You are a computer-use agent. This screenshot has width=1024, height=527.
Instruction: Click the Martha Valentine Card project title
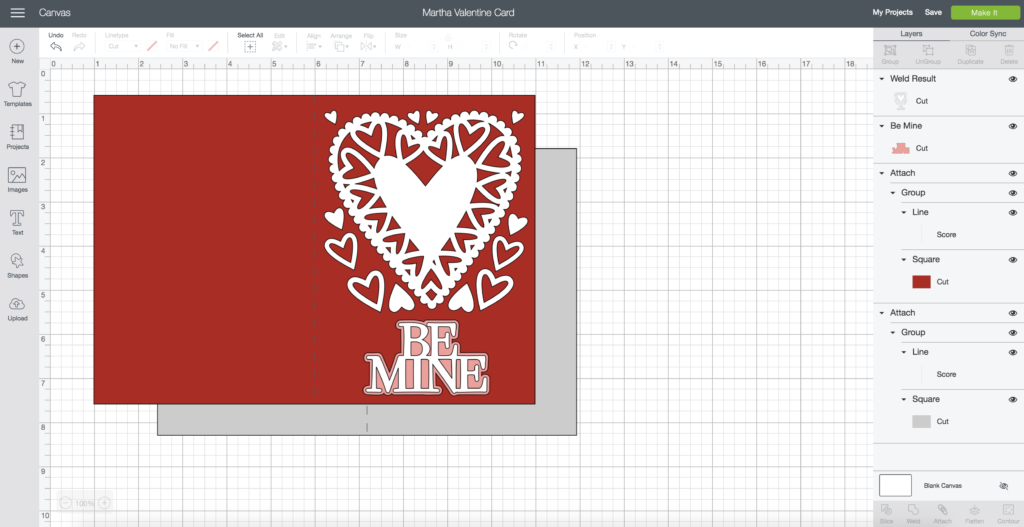tap(468, 12)
